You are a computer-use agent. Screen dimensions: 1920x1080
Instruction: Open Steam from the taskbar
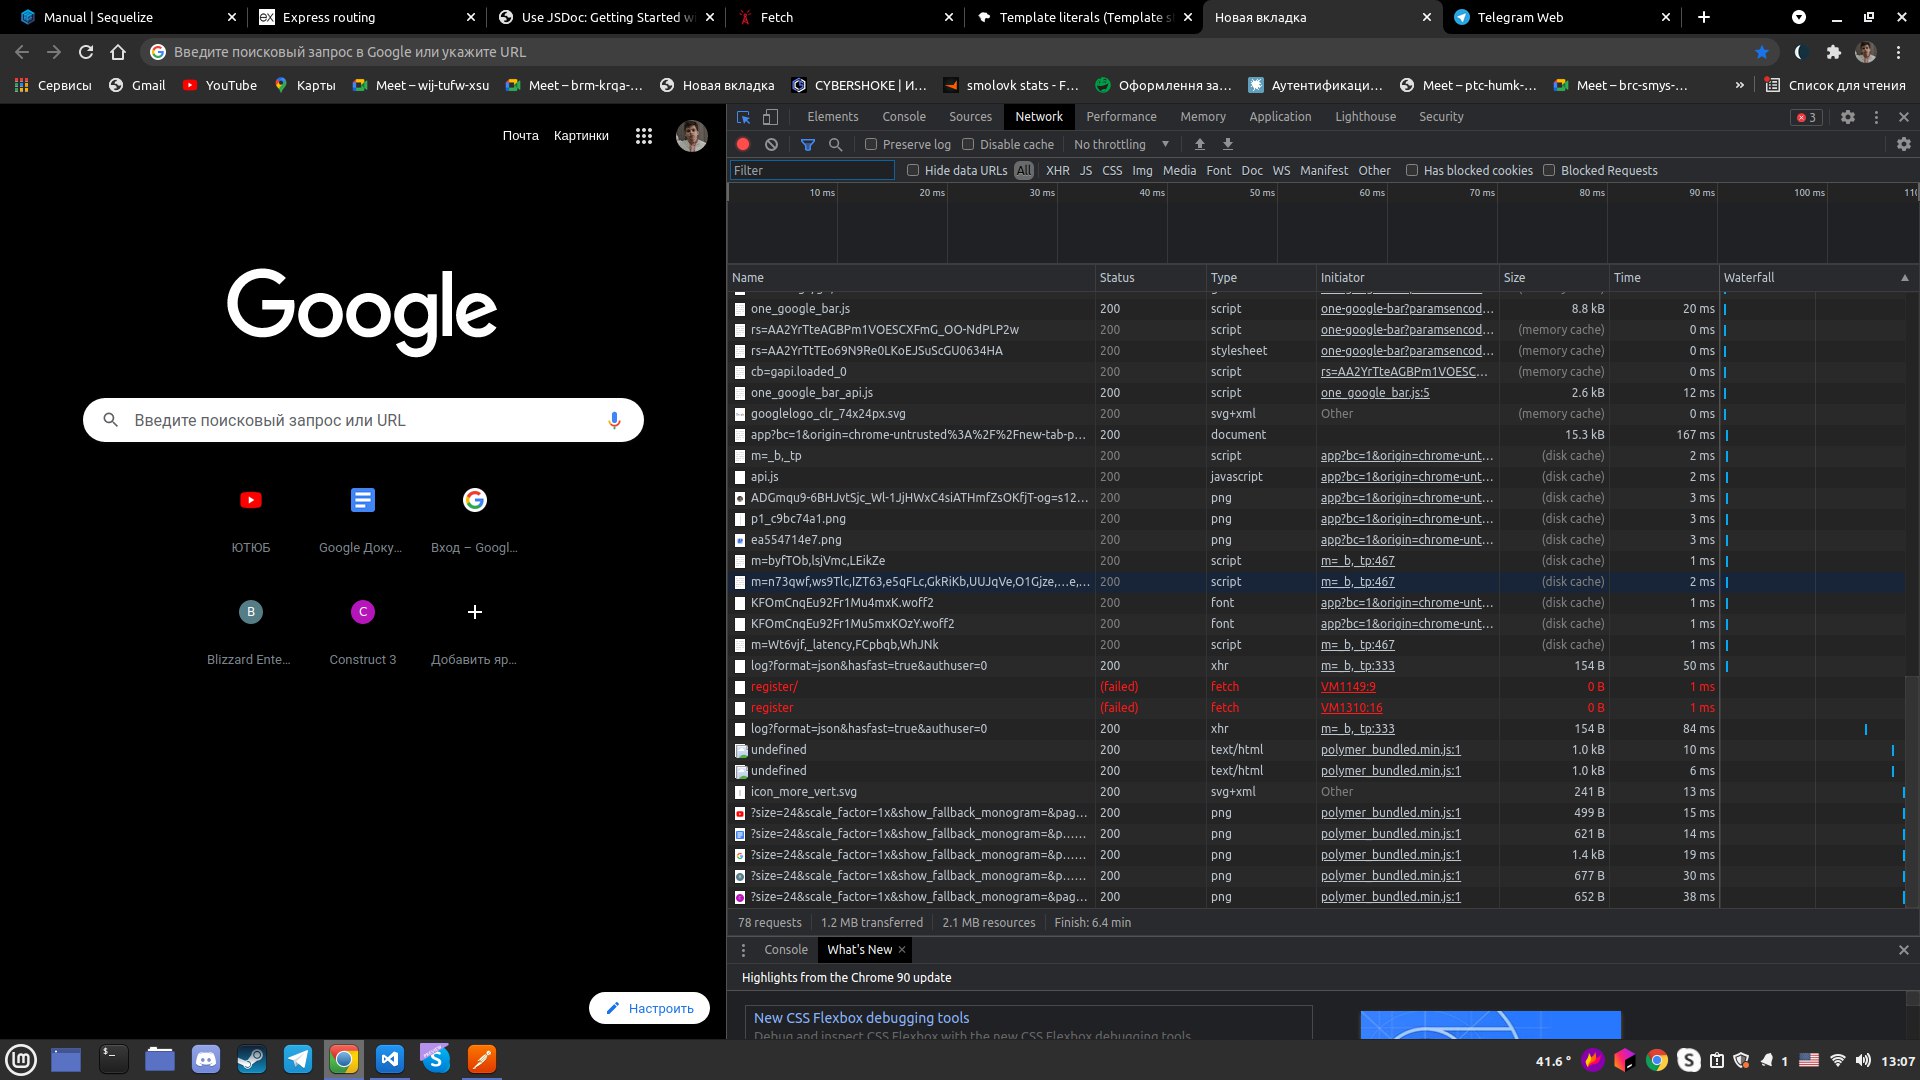pos(252,1059)
